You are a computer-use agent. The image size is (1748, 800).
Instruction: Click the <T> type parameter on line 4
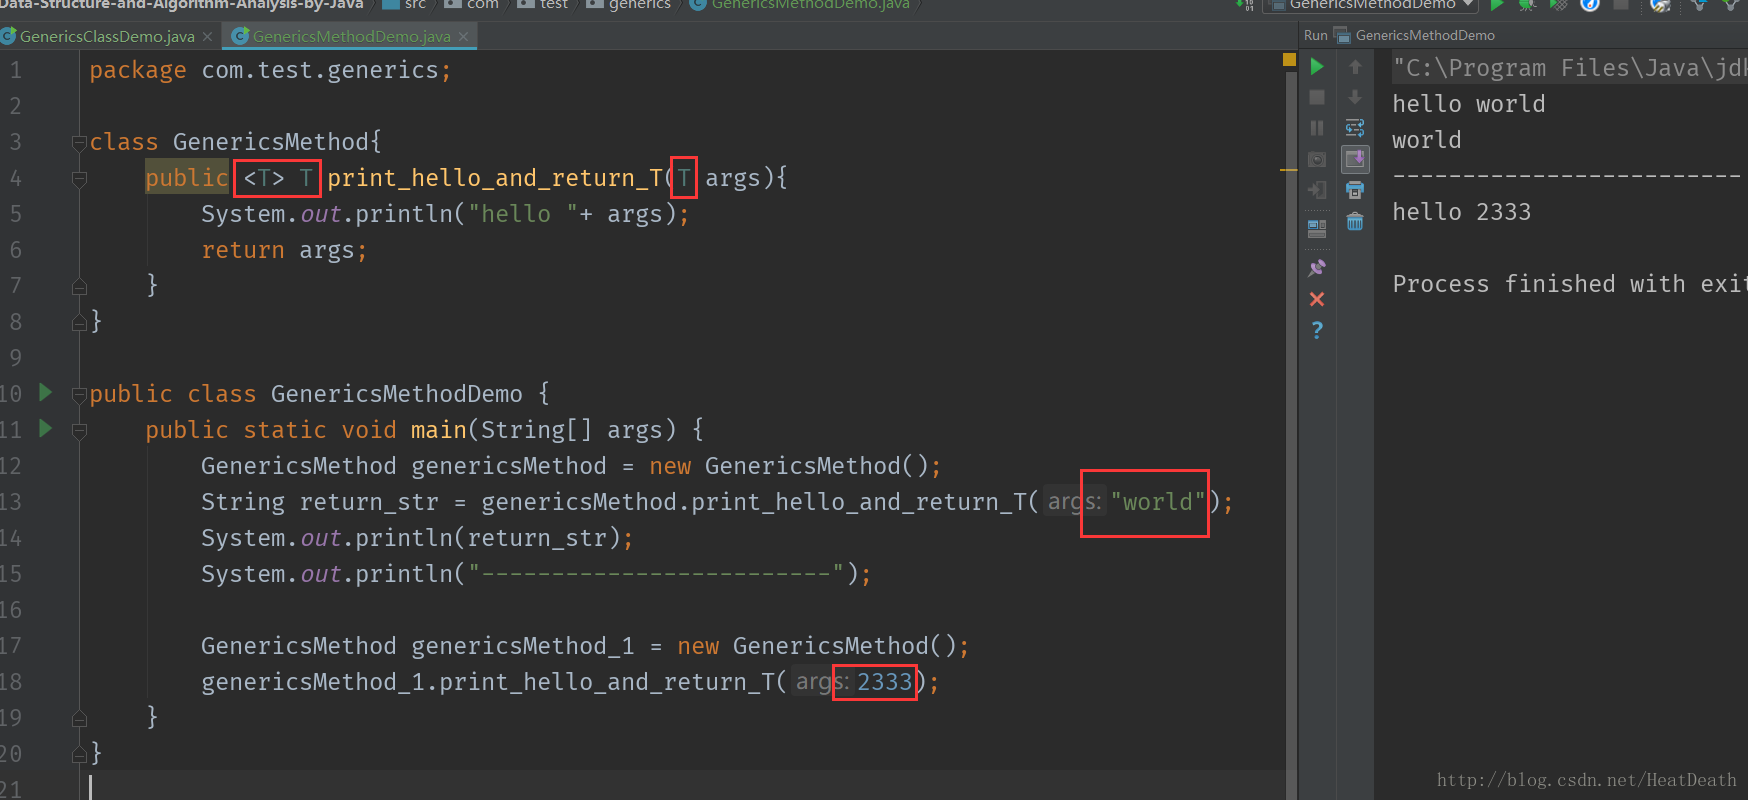[264, 178]
